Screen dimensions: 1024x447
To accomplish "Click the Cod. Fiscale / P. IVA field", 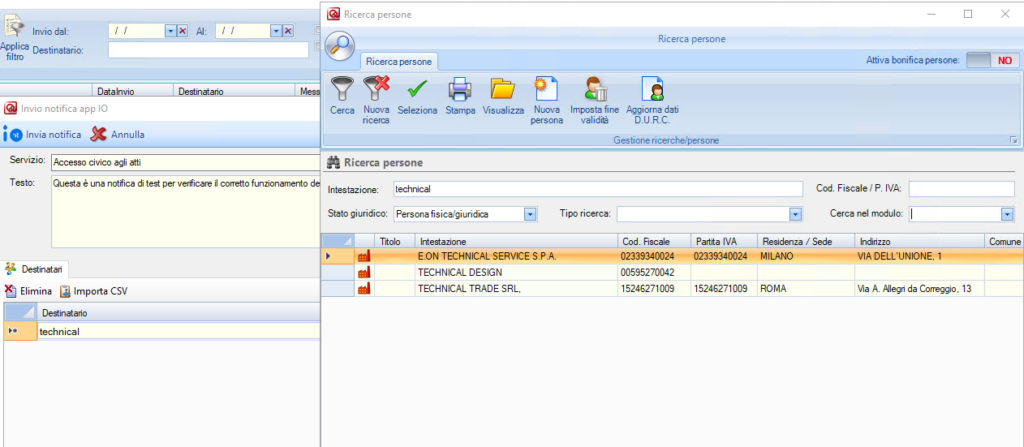I will point(961,189).
